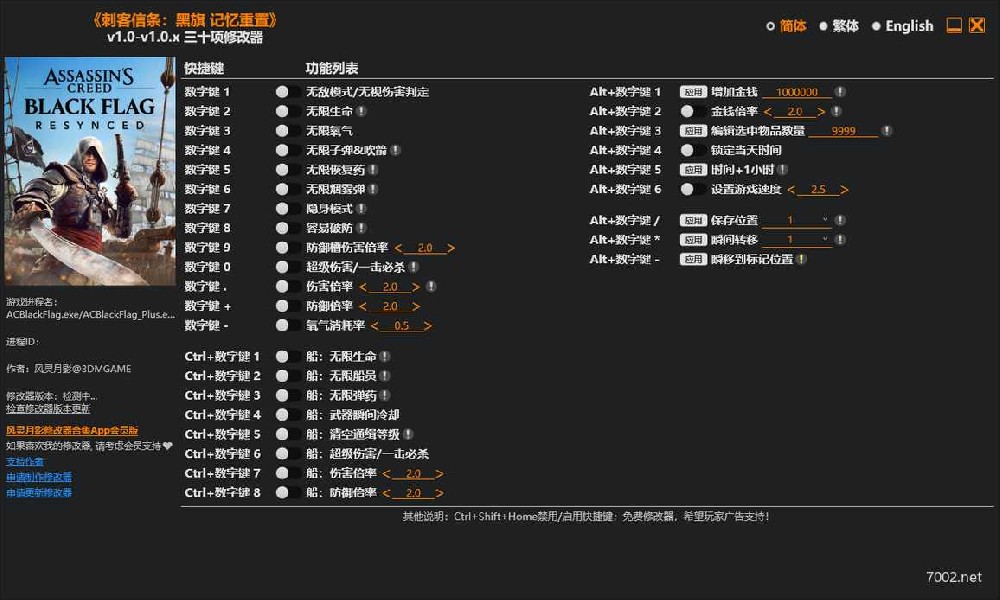The image size is (1000, 600).
Task: Open 检查修改器版本更新 link
Action: click(x=48, y=409)
